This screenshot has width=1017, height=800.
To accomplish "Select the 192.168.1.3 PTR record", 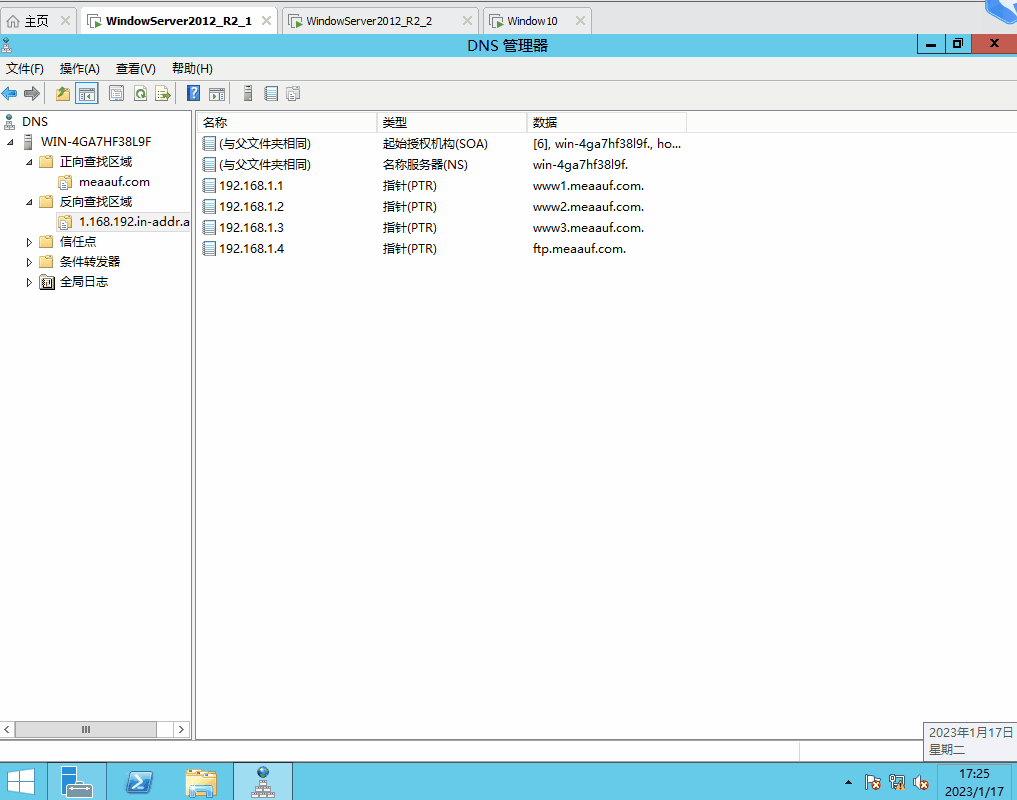I will 442,228.
